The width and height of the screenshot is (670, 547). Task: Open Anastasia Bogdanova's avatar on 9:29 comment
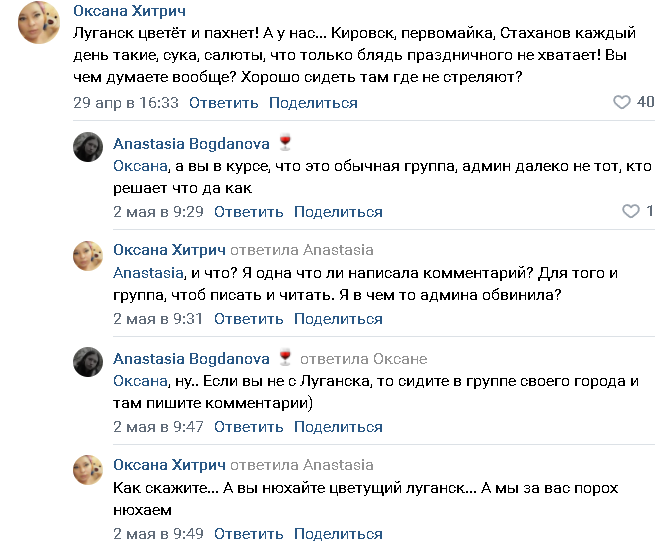click(x=88, y=148)
